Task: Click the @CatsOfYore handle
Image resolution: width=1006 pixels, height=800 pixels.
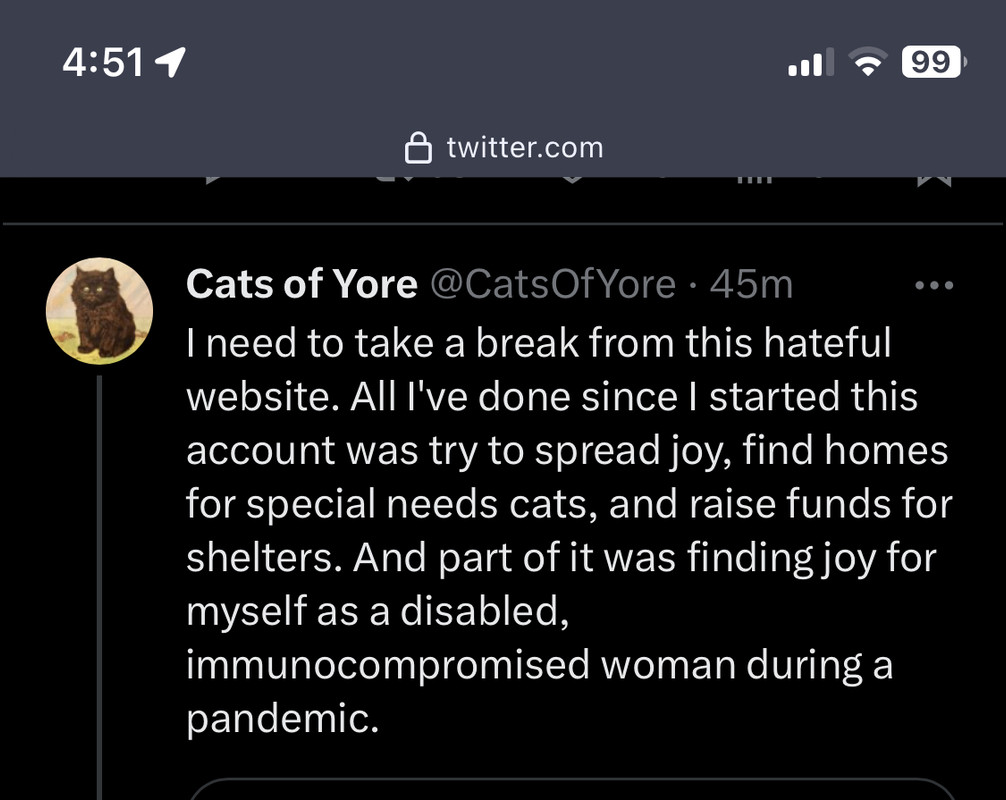Action: click(552, 284)
